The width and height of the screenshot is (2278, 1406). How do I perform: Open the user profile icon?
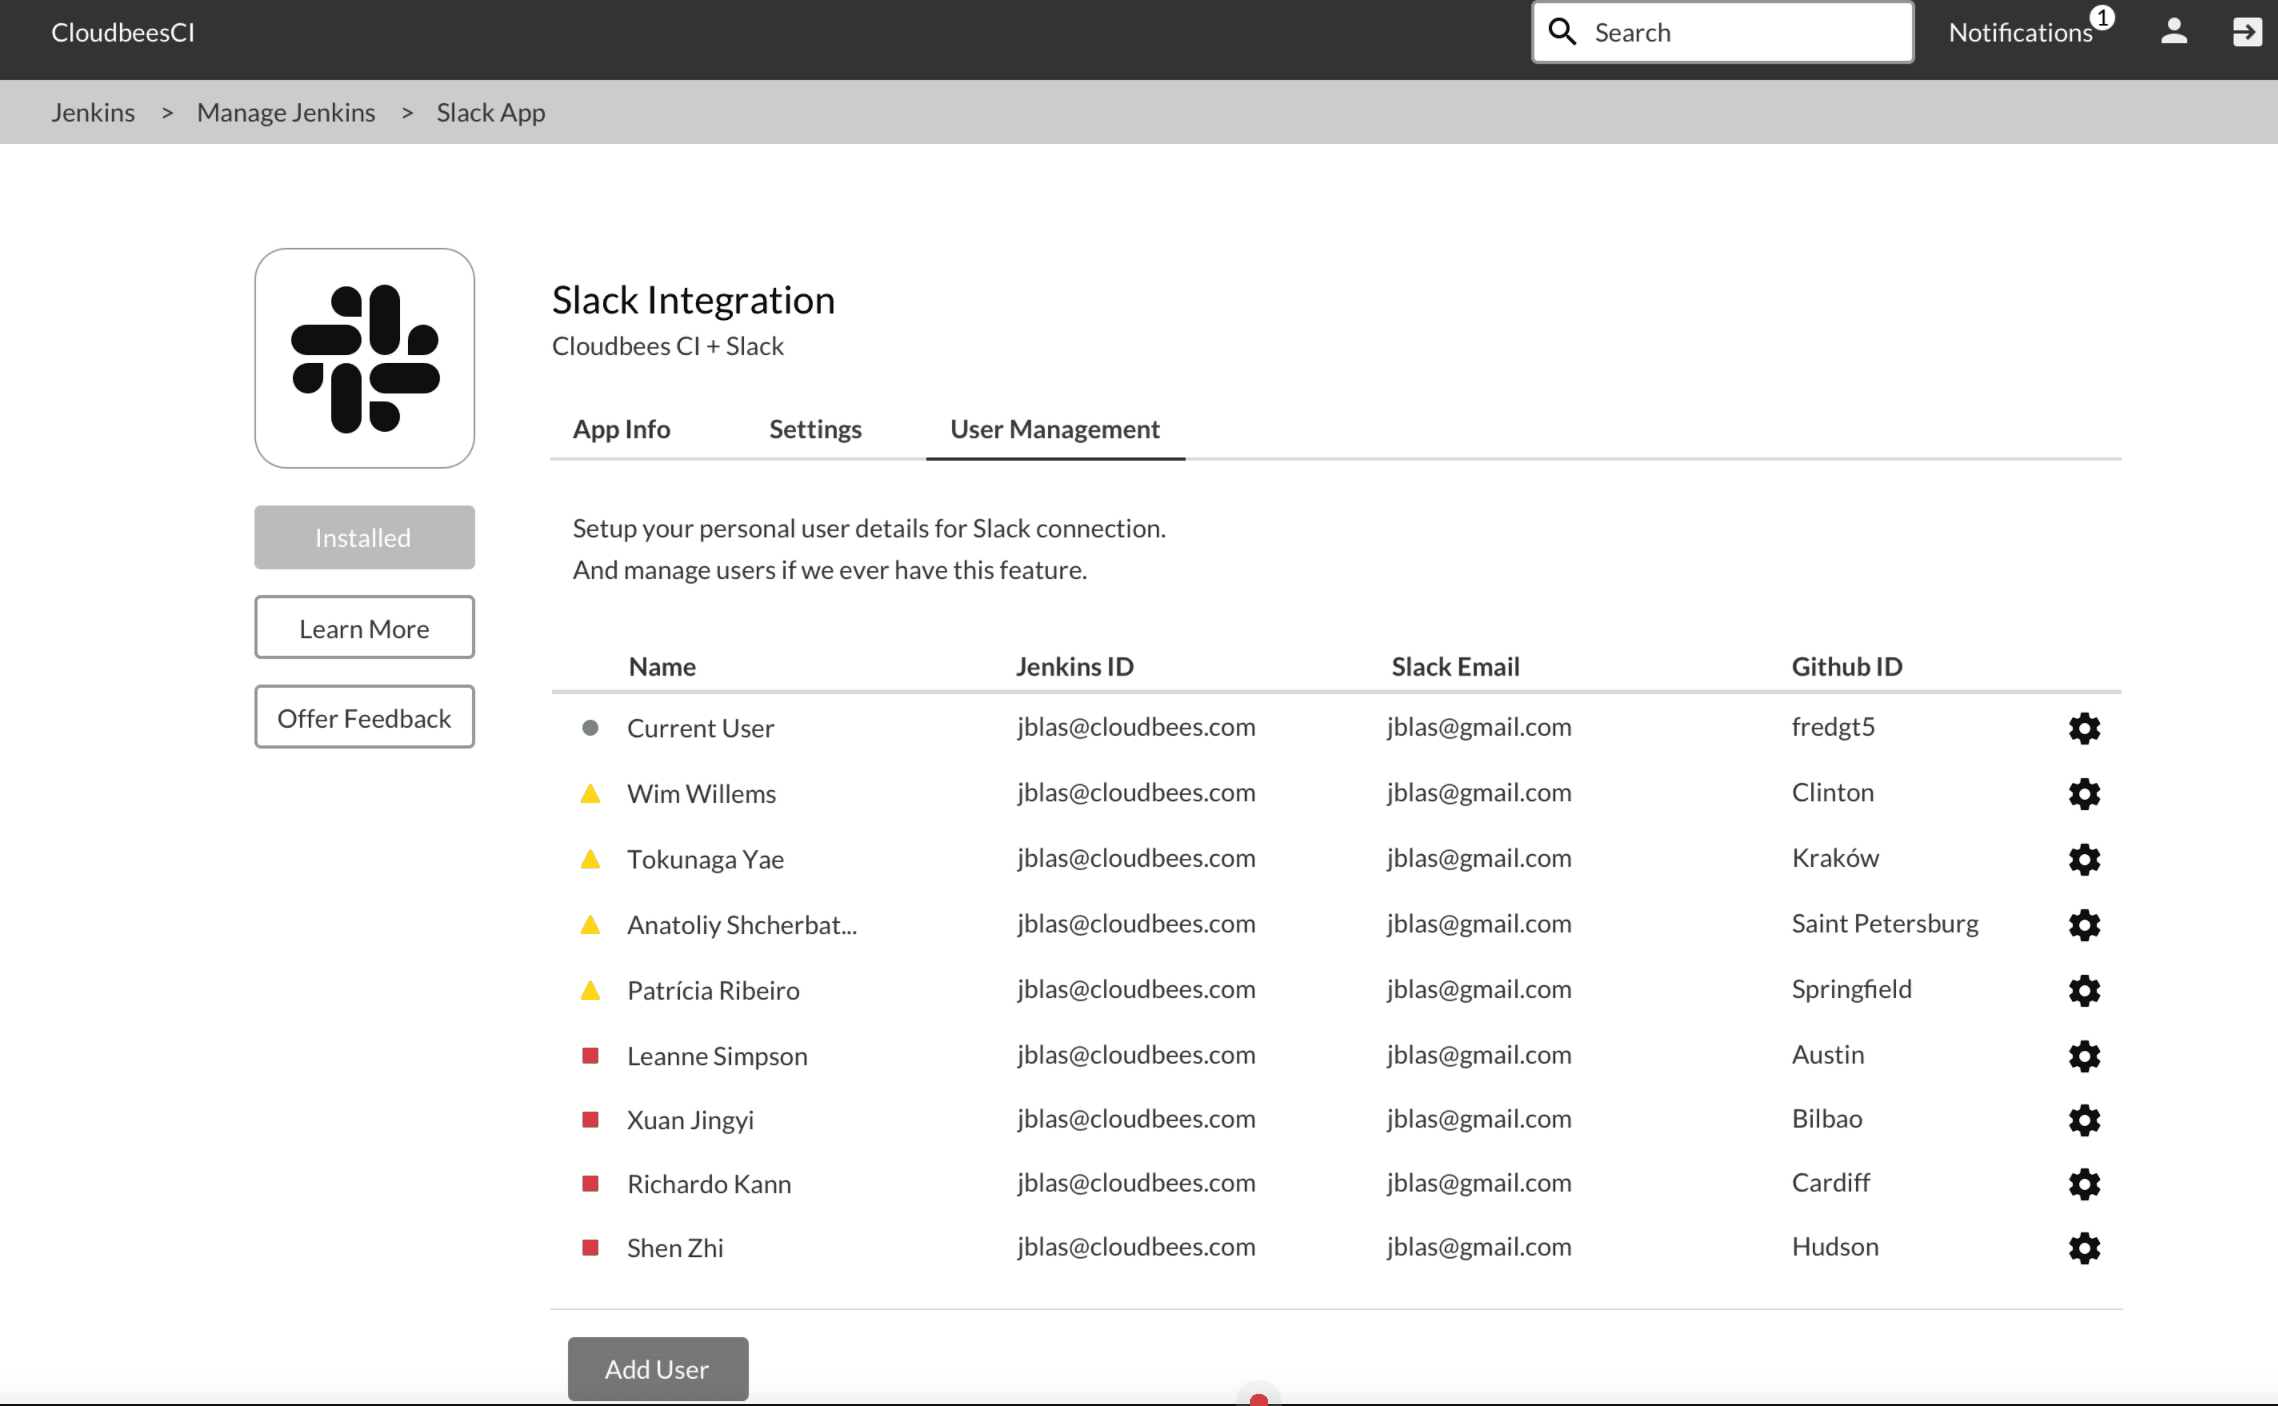[2173, 32]
